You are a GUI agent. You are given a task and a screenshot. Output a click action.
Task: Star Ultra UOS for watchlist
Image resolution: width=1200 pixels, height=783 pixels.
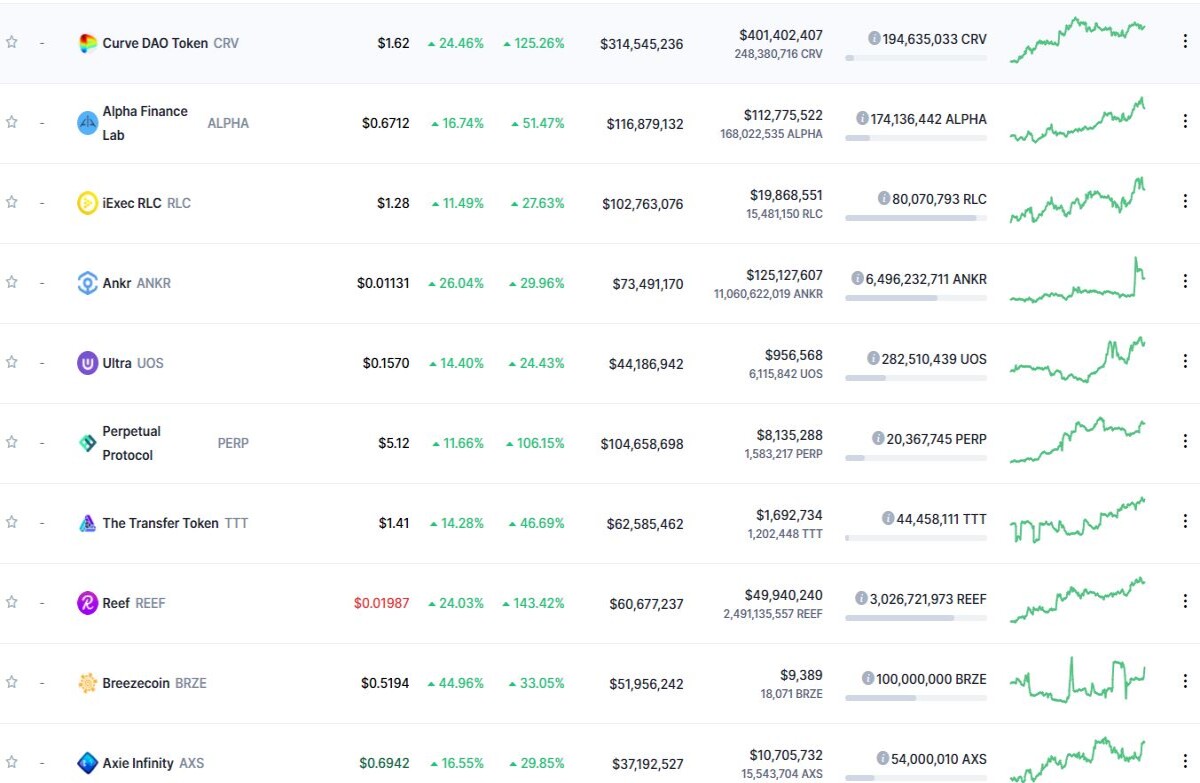pyautogui.click(x=12, y=362)
